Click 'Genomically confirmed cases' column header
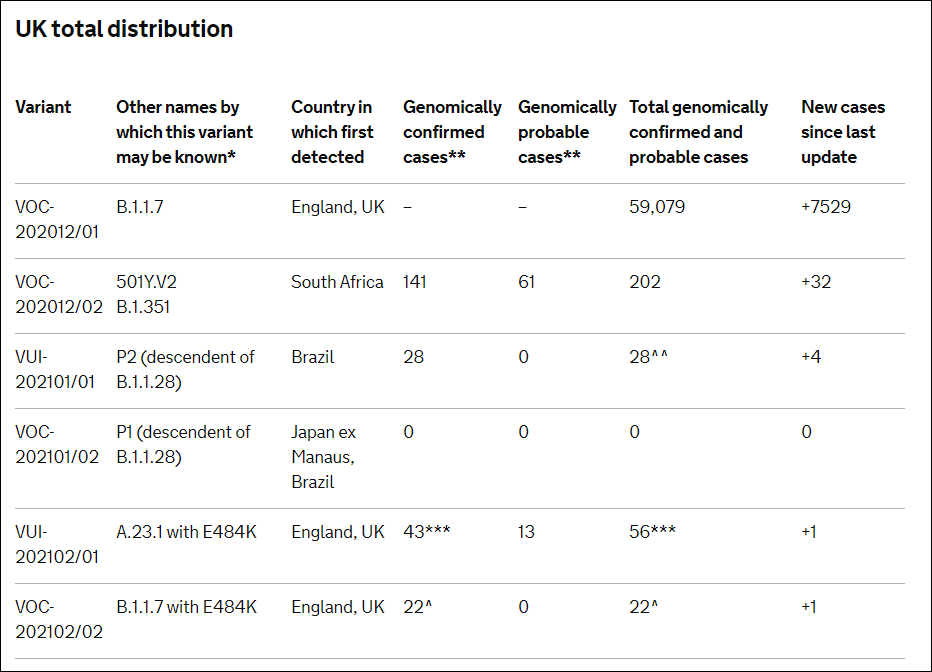 (452, 132)
